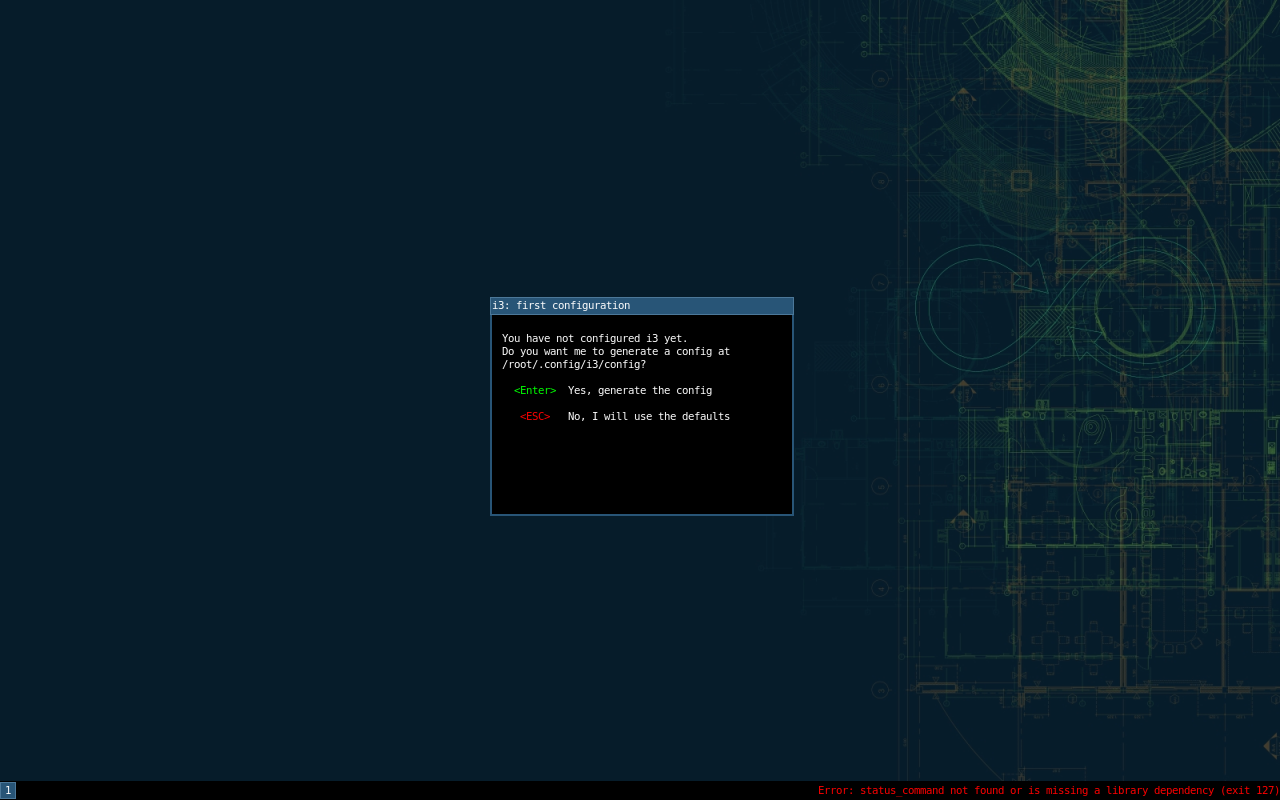Click the red <ESC> key label
The height and width of the screenshot is (800, 1280).
click(x=535, y=416)
